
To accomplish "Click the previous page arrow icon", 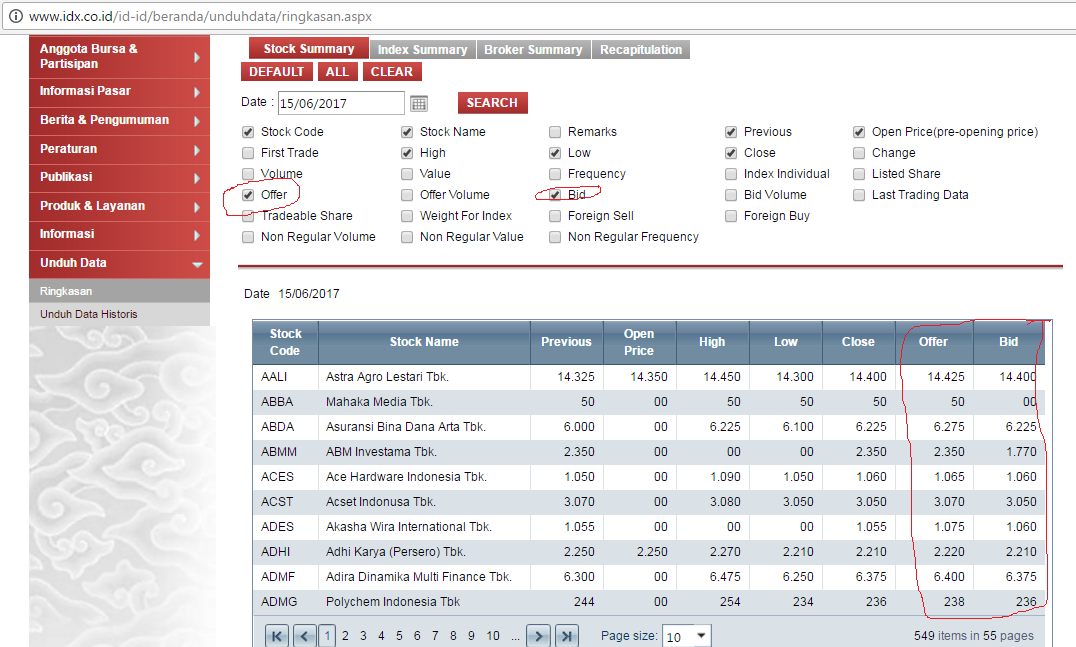I will point(302,635).
